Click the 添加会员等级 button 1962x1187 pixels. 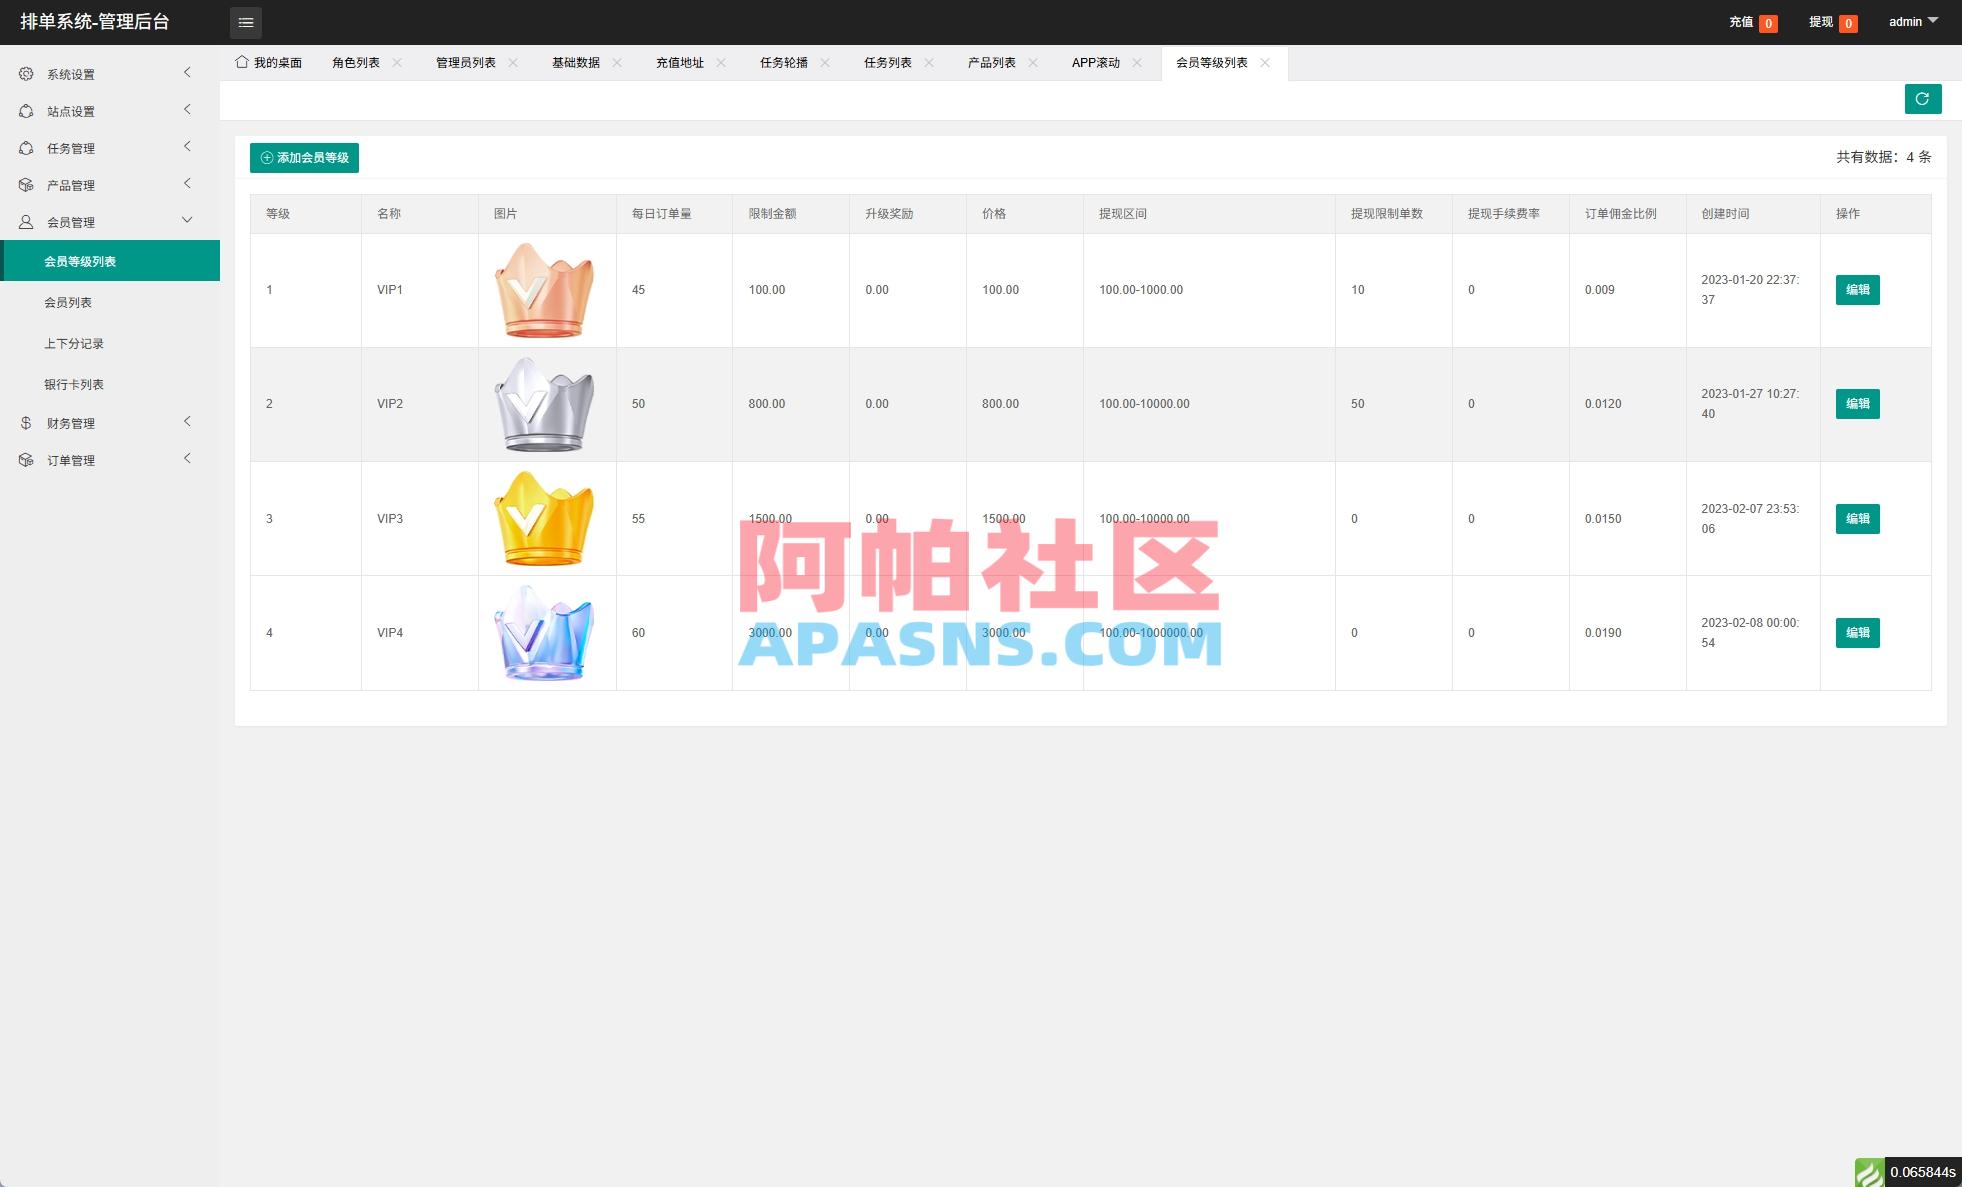coord(304,158)
